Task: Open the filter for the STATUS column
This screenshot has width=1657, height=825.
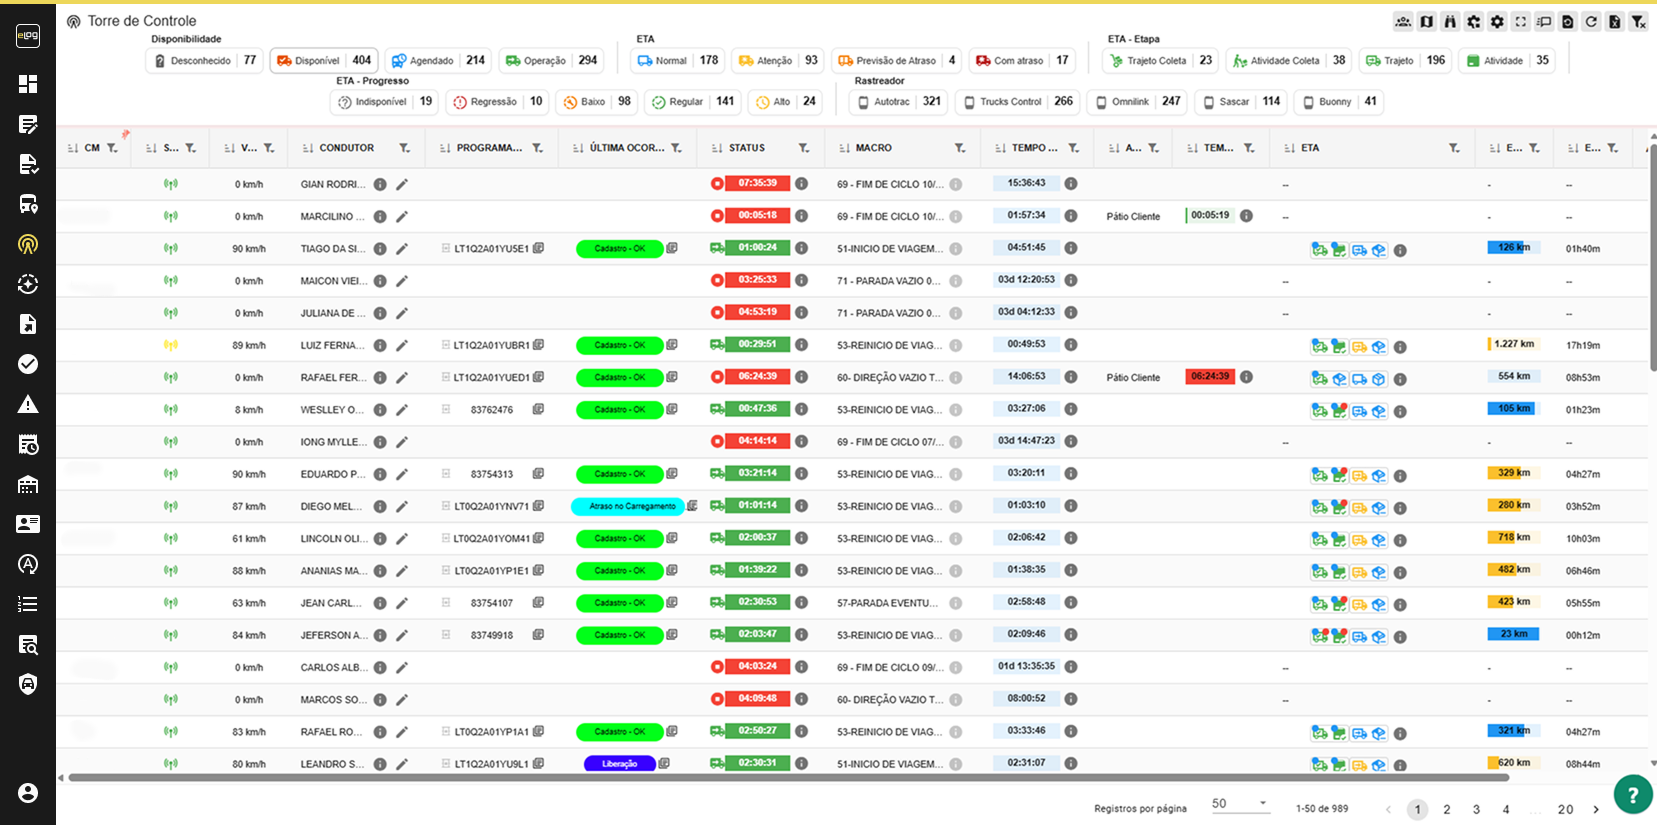Action: tap(804, 148)
